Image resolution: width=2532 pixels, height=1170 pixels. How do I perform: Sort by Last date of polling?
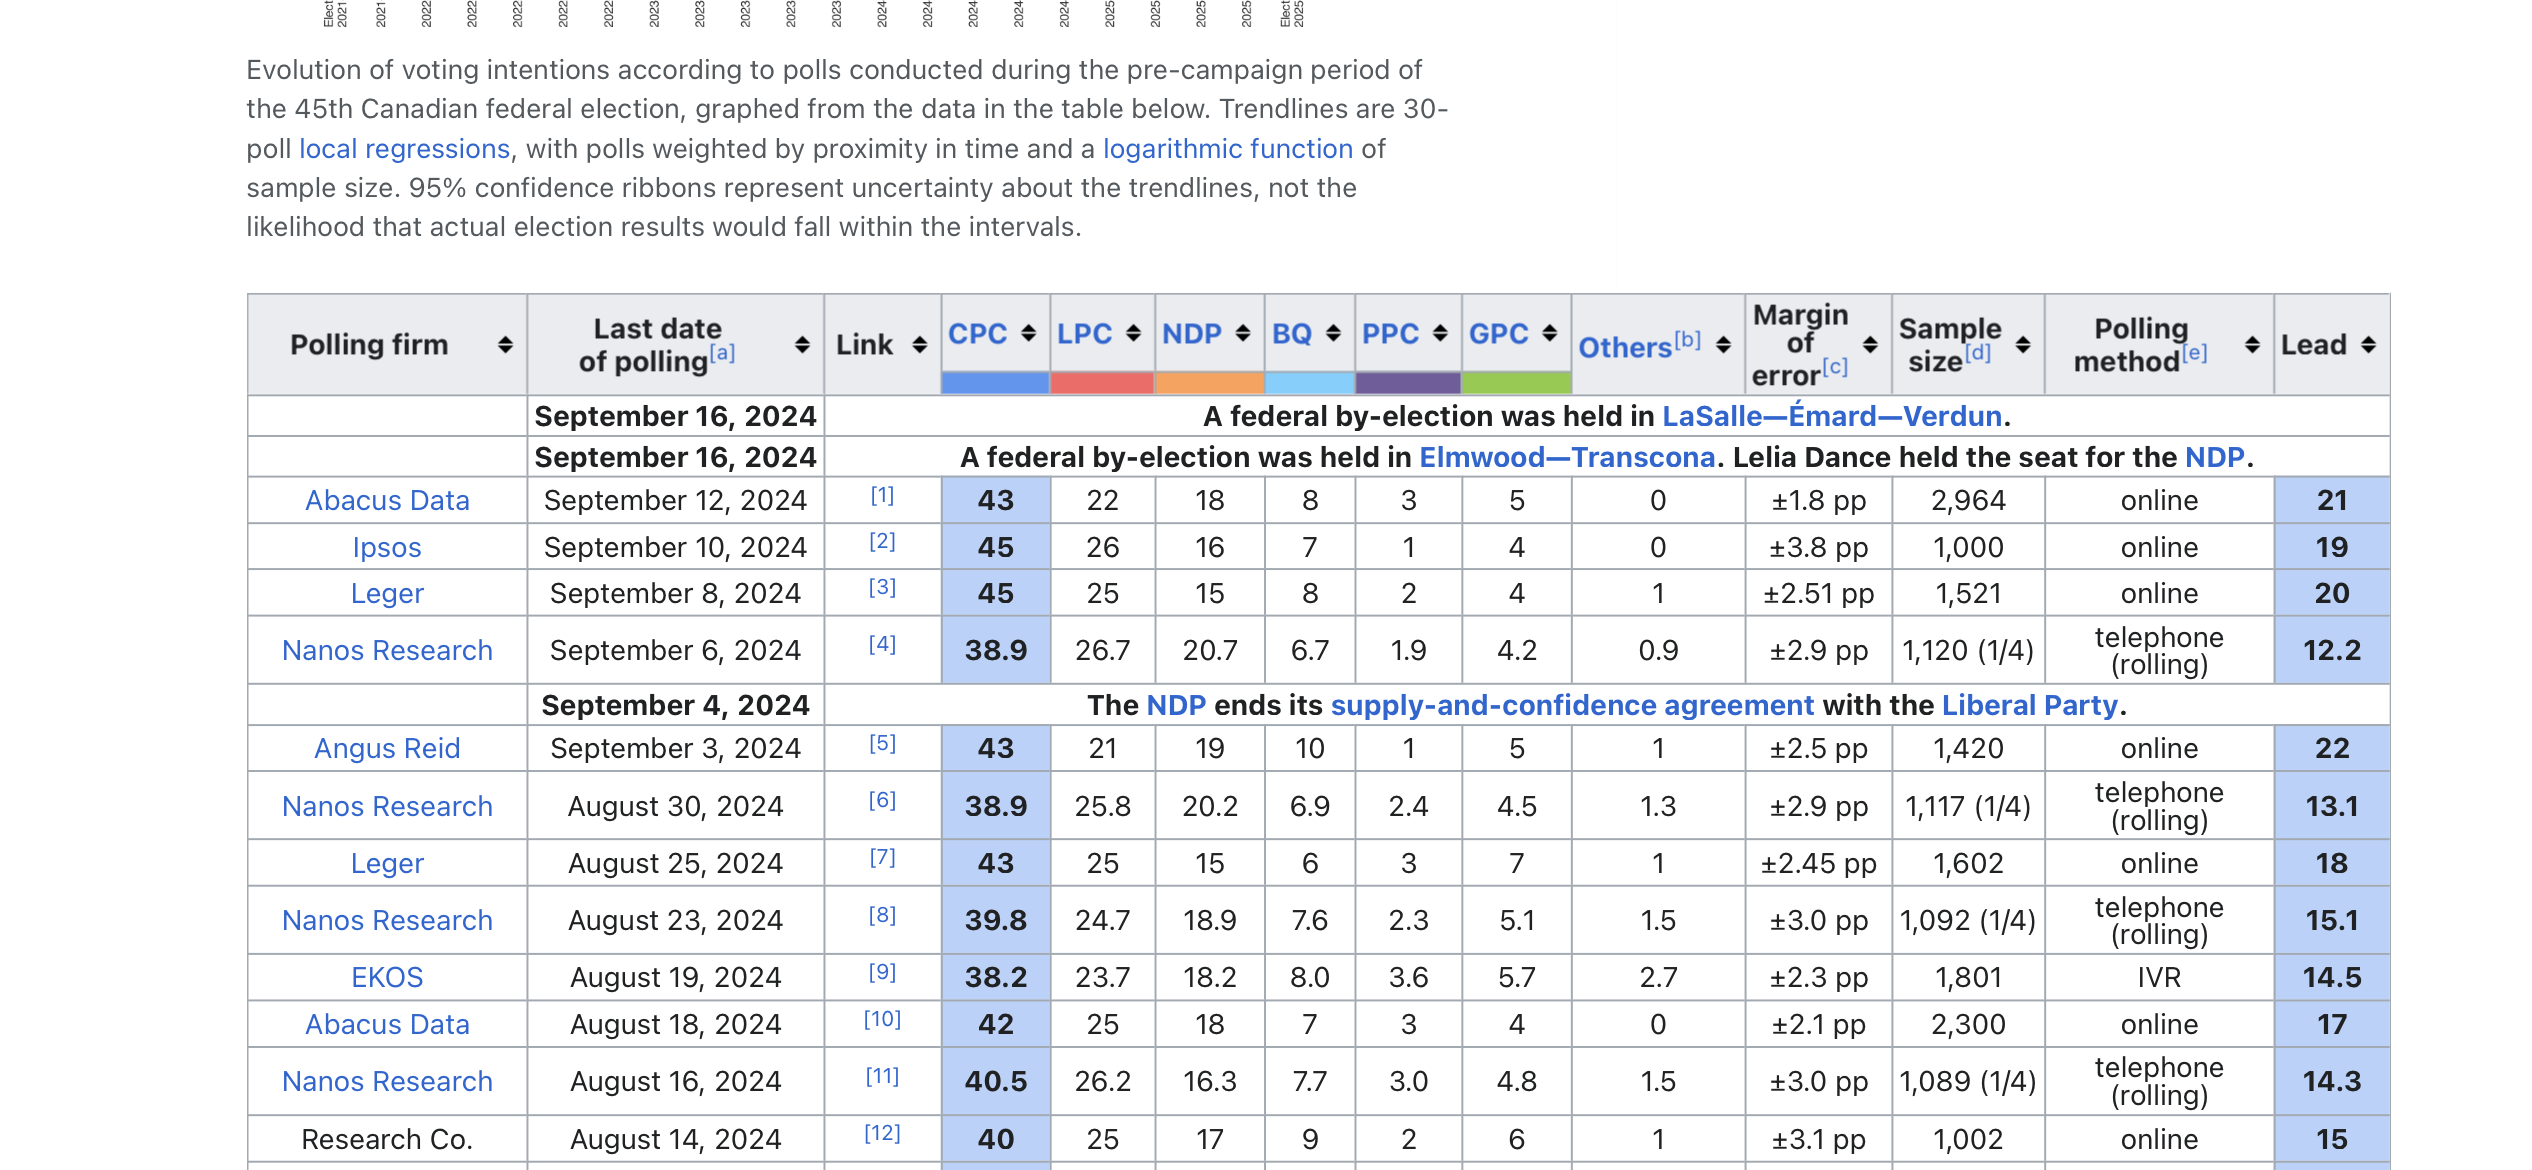pos(802,345)
